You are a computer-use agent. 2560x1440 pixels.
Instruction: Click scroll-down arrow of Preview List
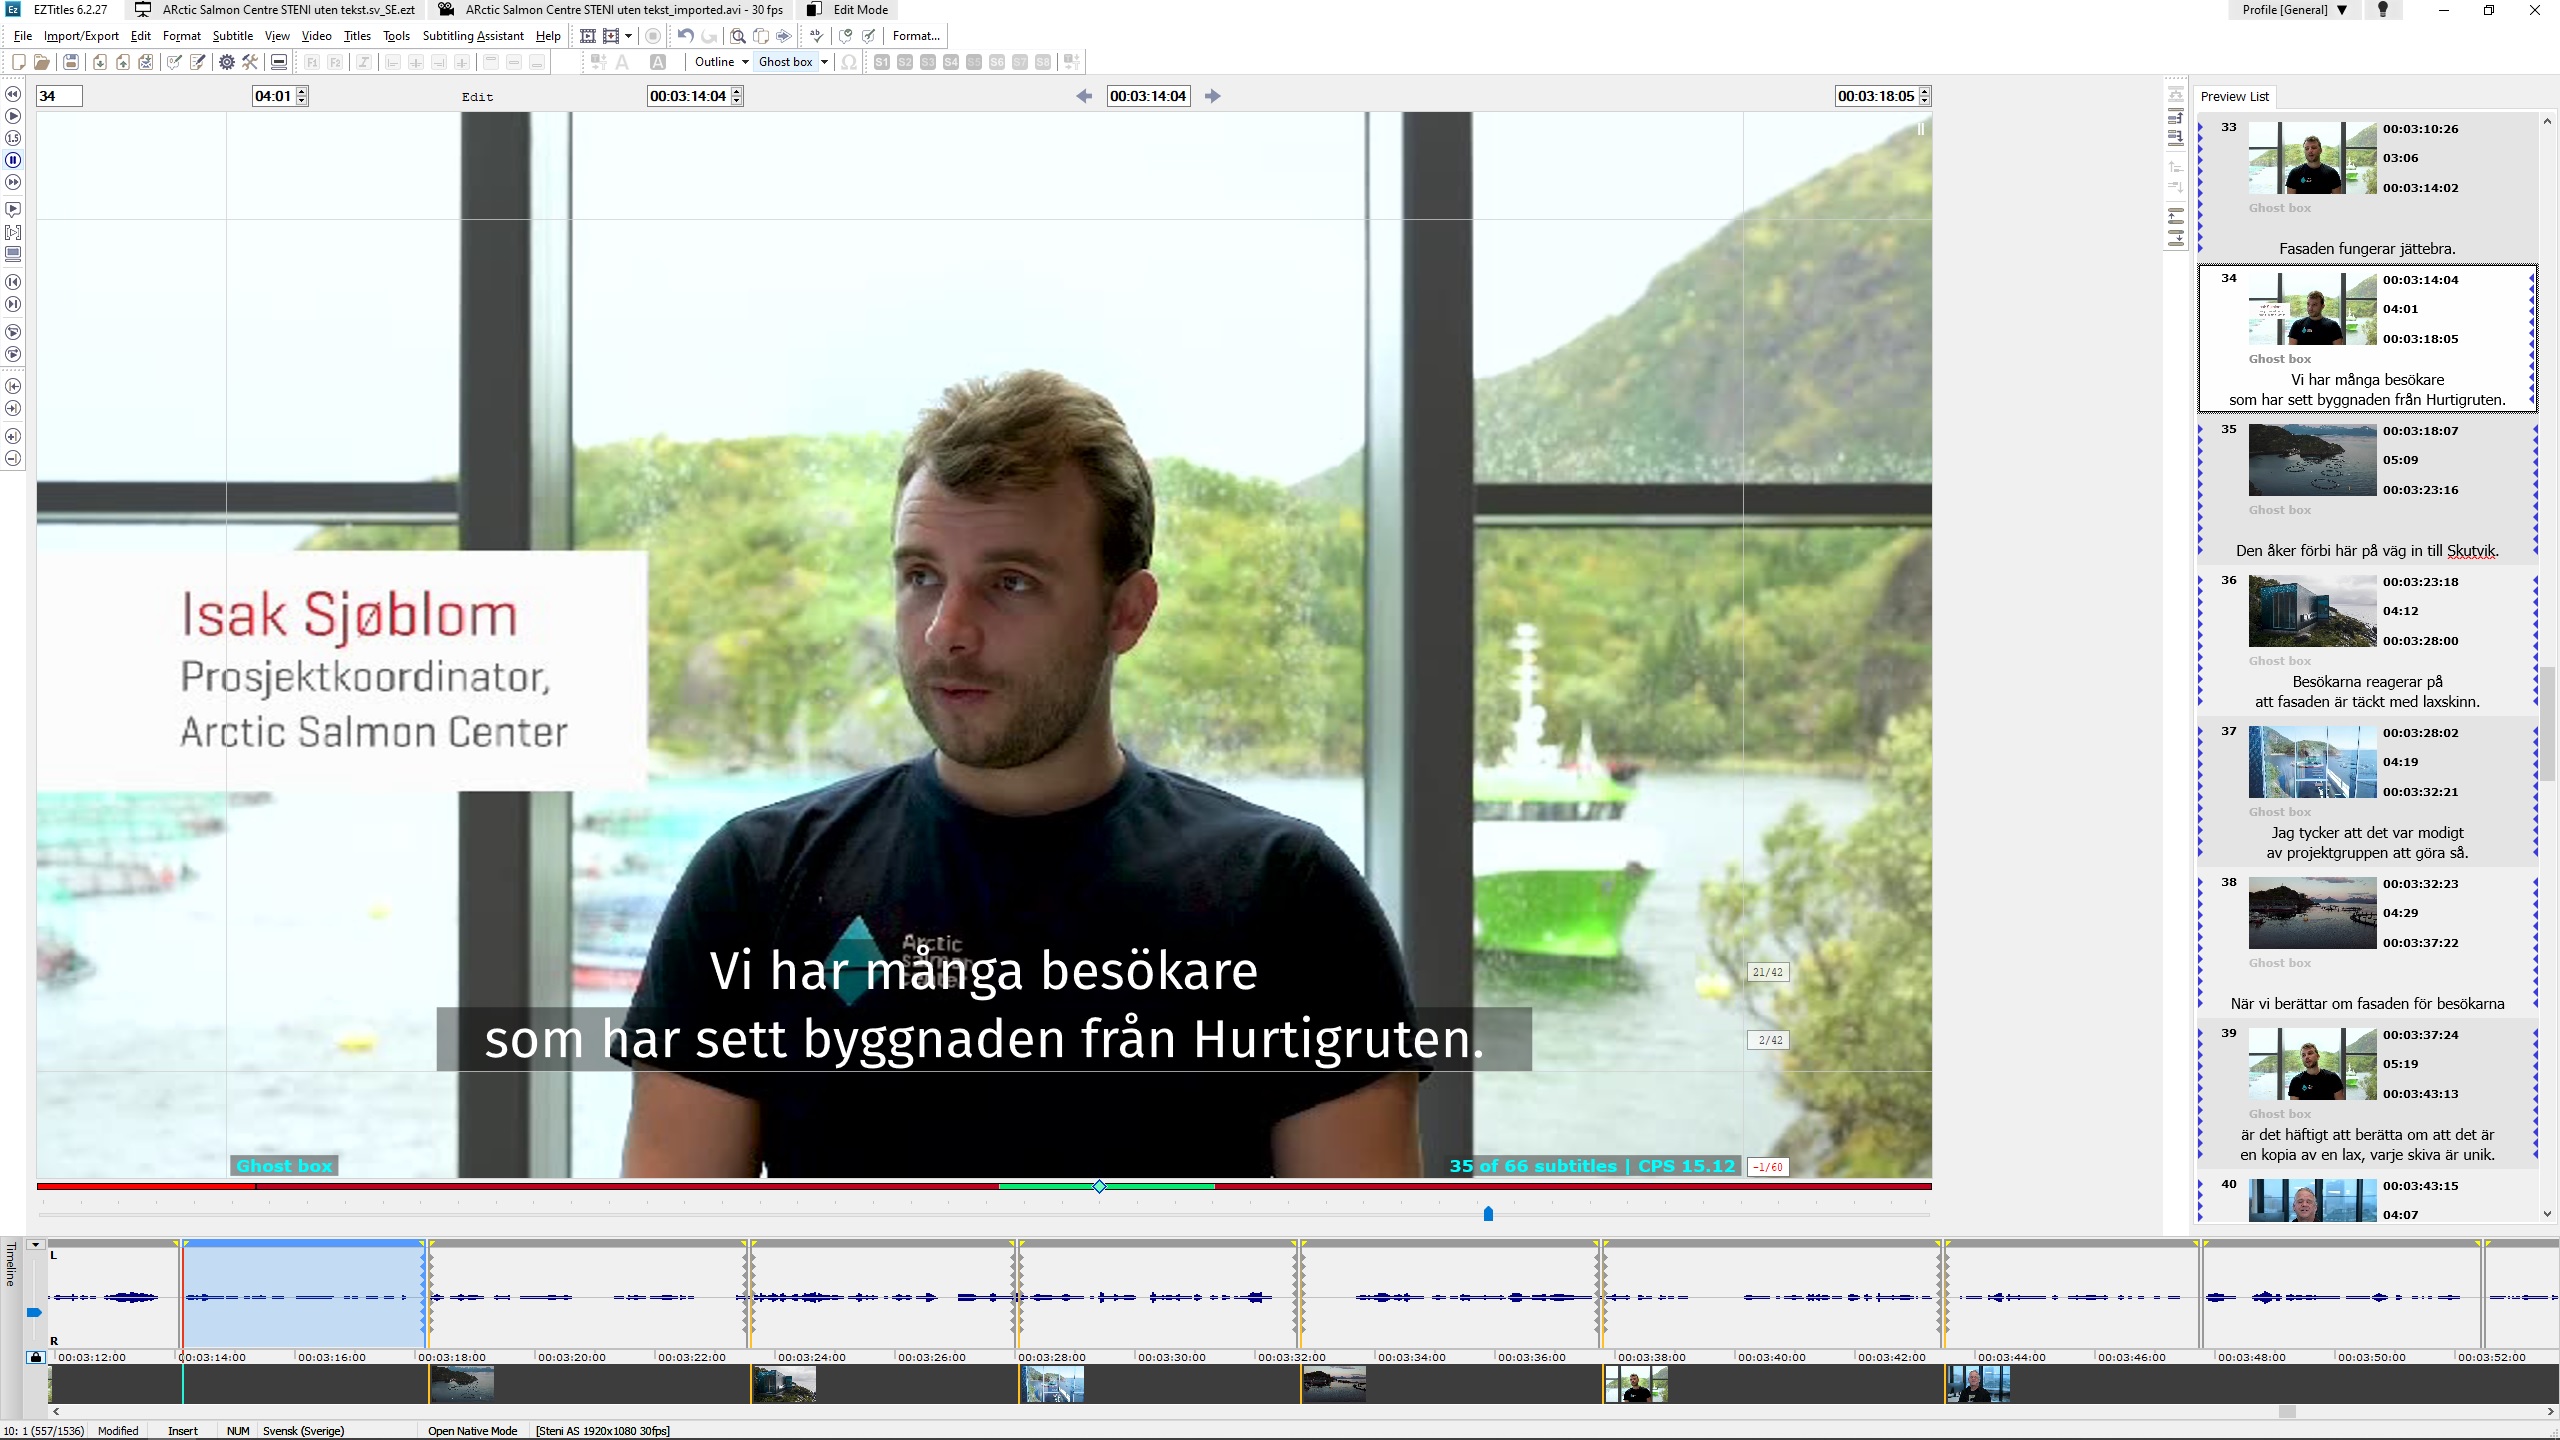pyautogui.click(x=2547, y=1213)
